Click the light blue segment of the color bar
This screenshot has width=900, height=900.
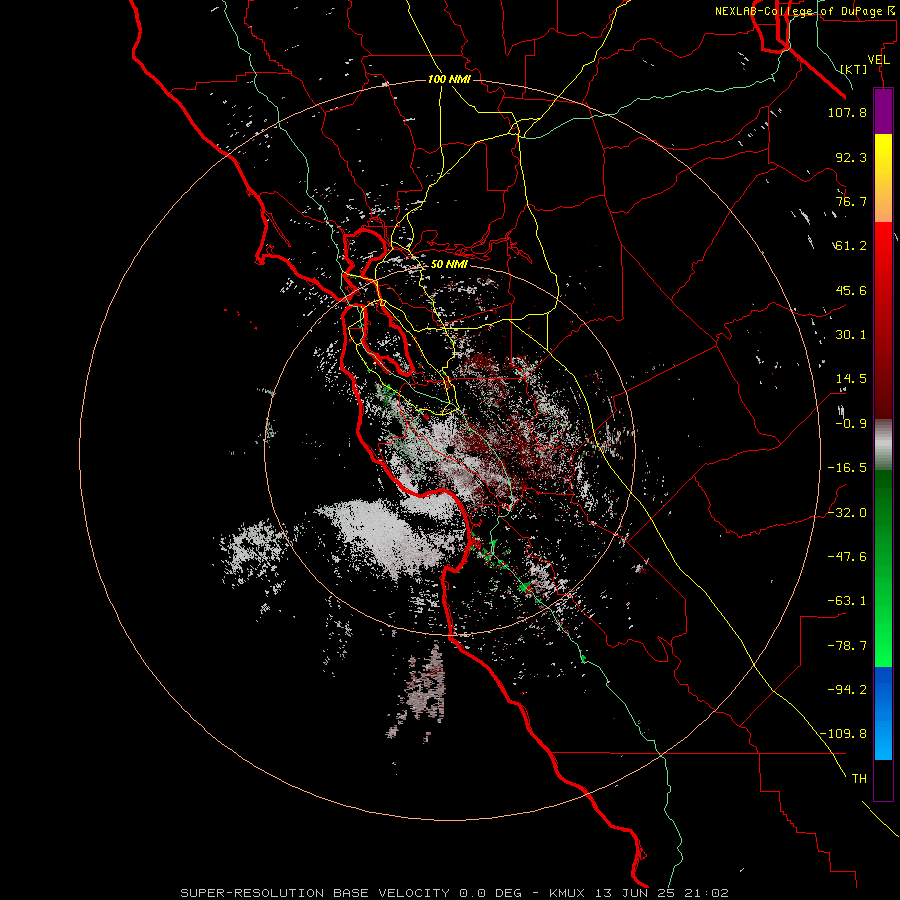(x=883, y=713)
